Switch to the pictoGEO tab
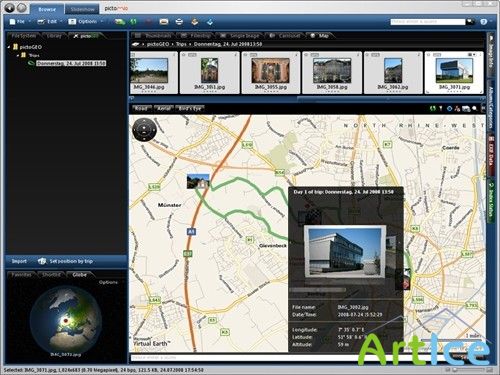The width and height of the screenshot is (500, 375). [x=86, y=36]
